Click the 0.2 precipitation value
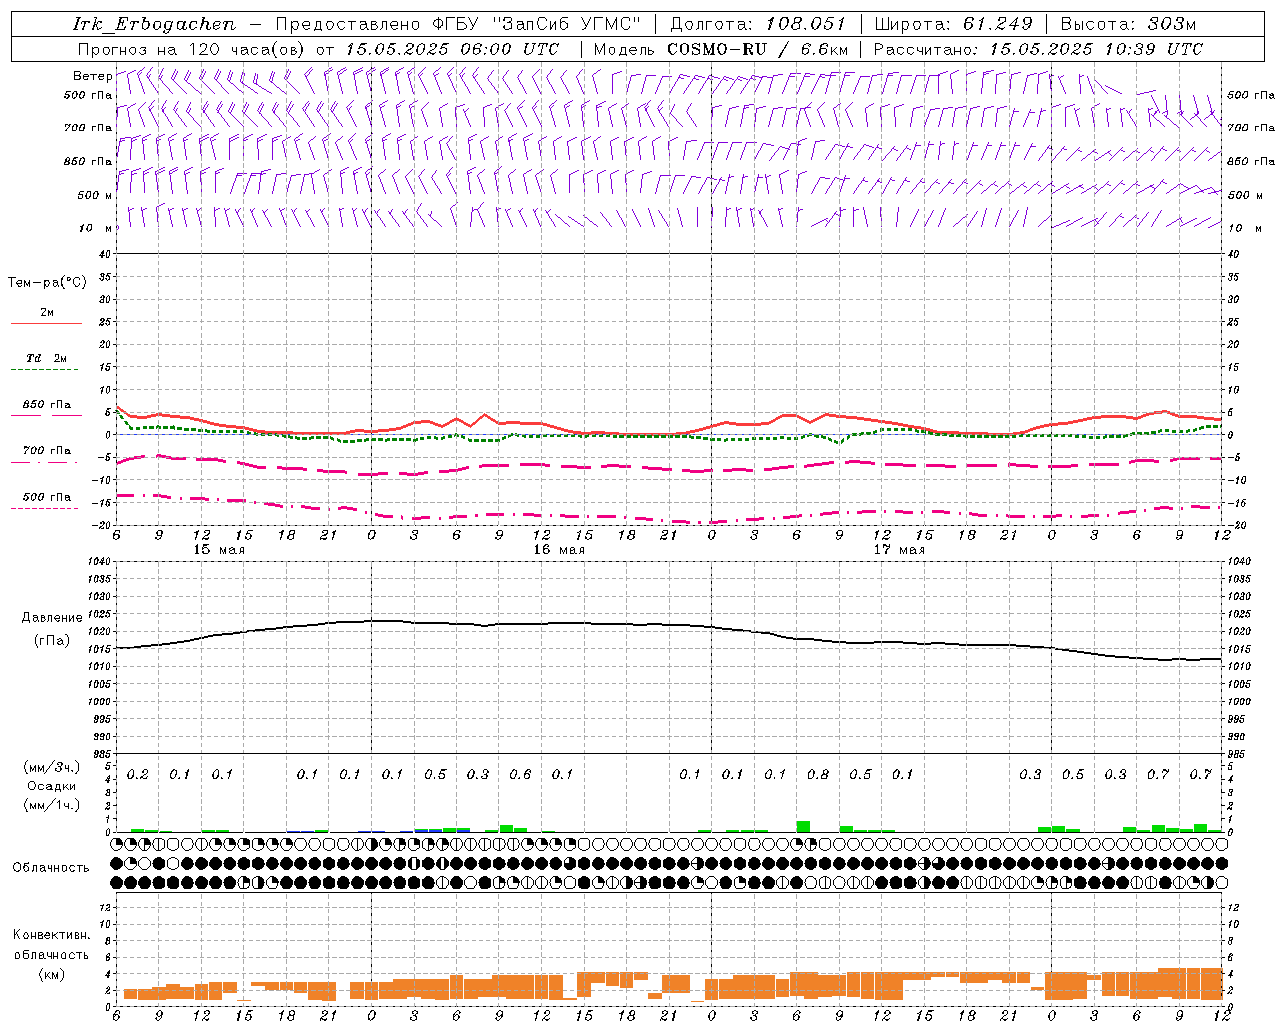This screenshot has width=1280, height=1024. pyautogui.click(x=138, y=775)
